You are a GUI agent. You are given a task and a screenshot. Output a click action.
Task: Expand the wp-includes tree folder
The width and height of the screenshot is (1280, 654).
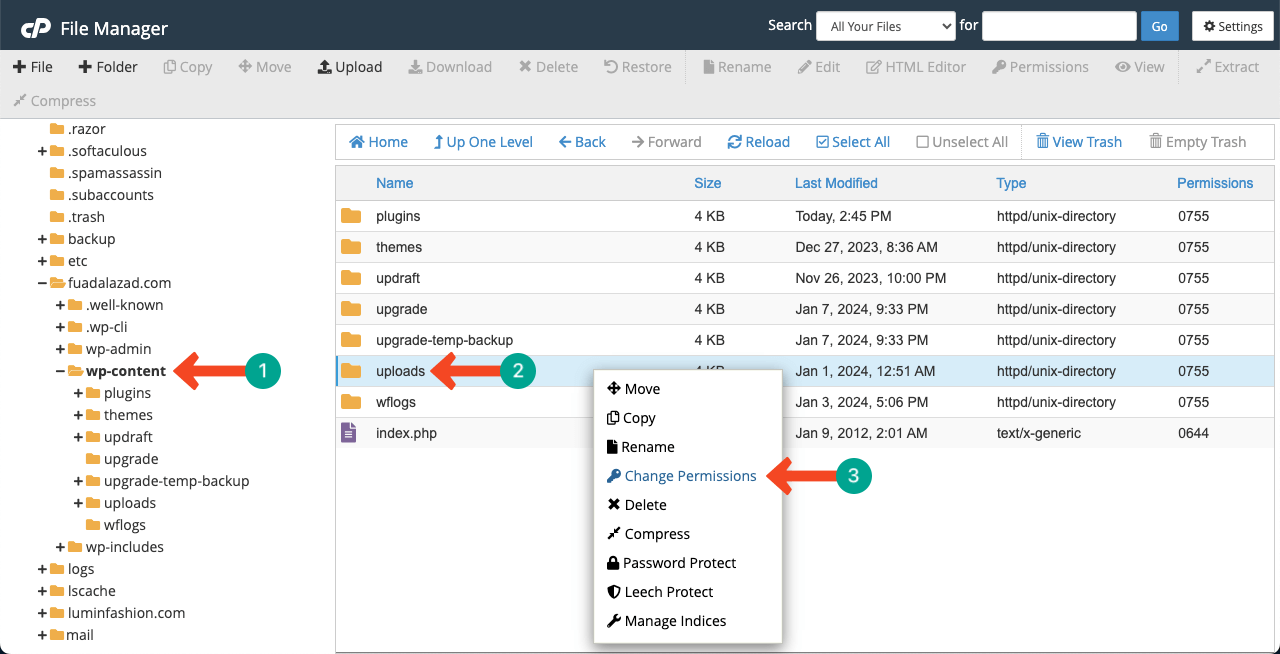tap(60, 547)
